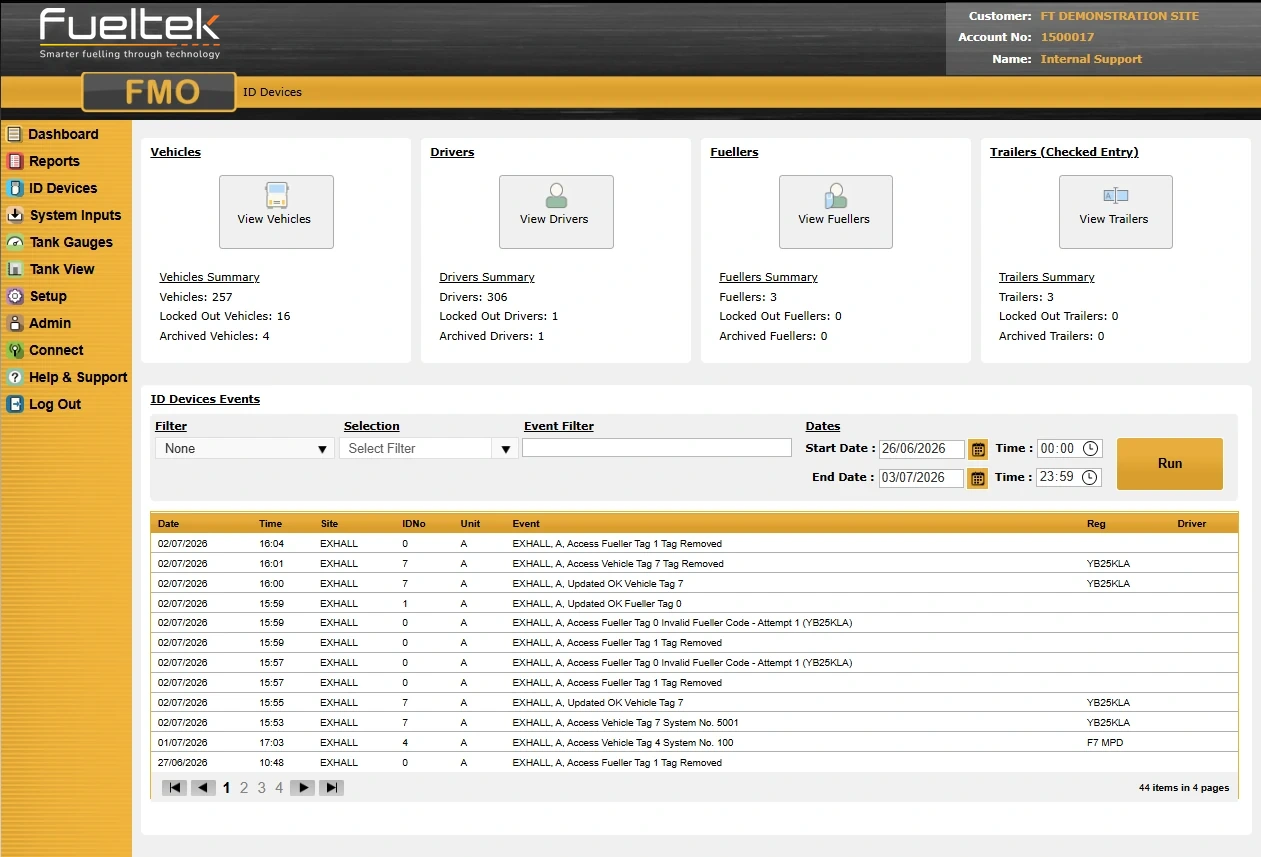Screen dimensions: 1261x857
Task: Select the 'Updated OK Fueller Tag 0' event row
Action: (694, 603)
